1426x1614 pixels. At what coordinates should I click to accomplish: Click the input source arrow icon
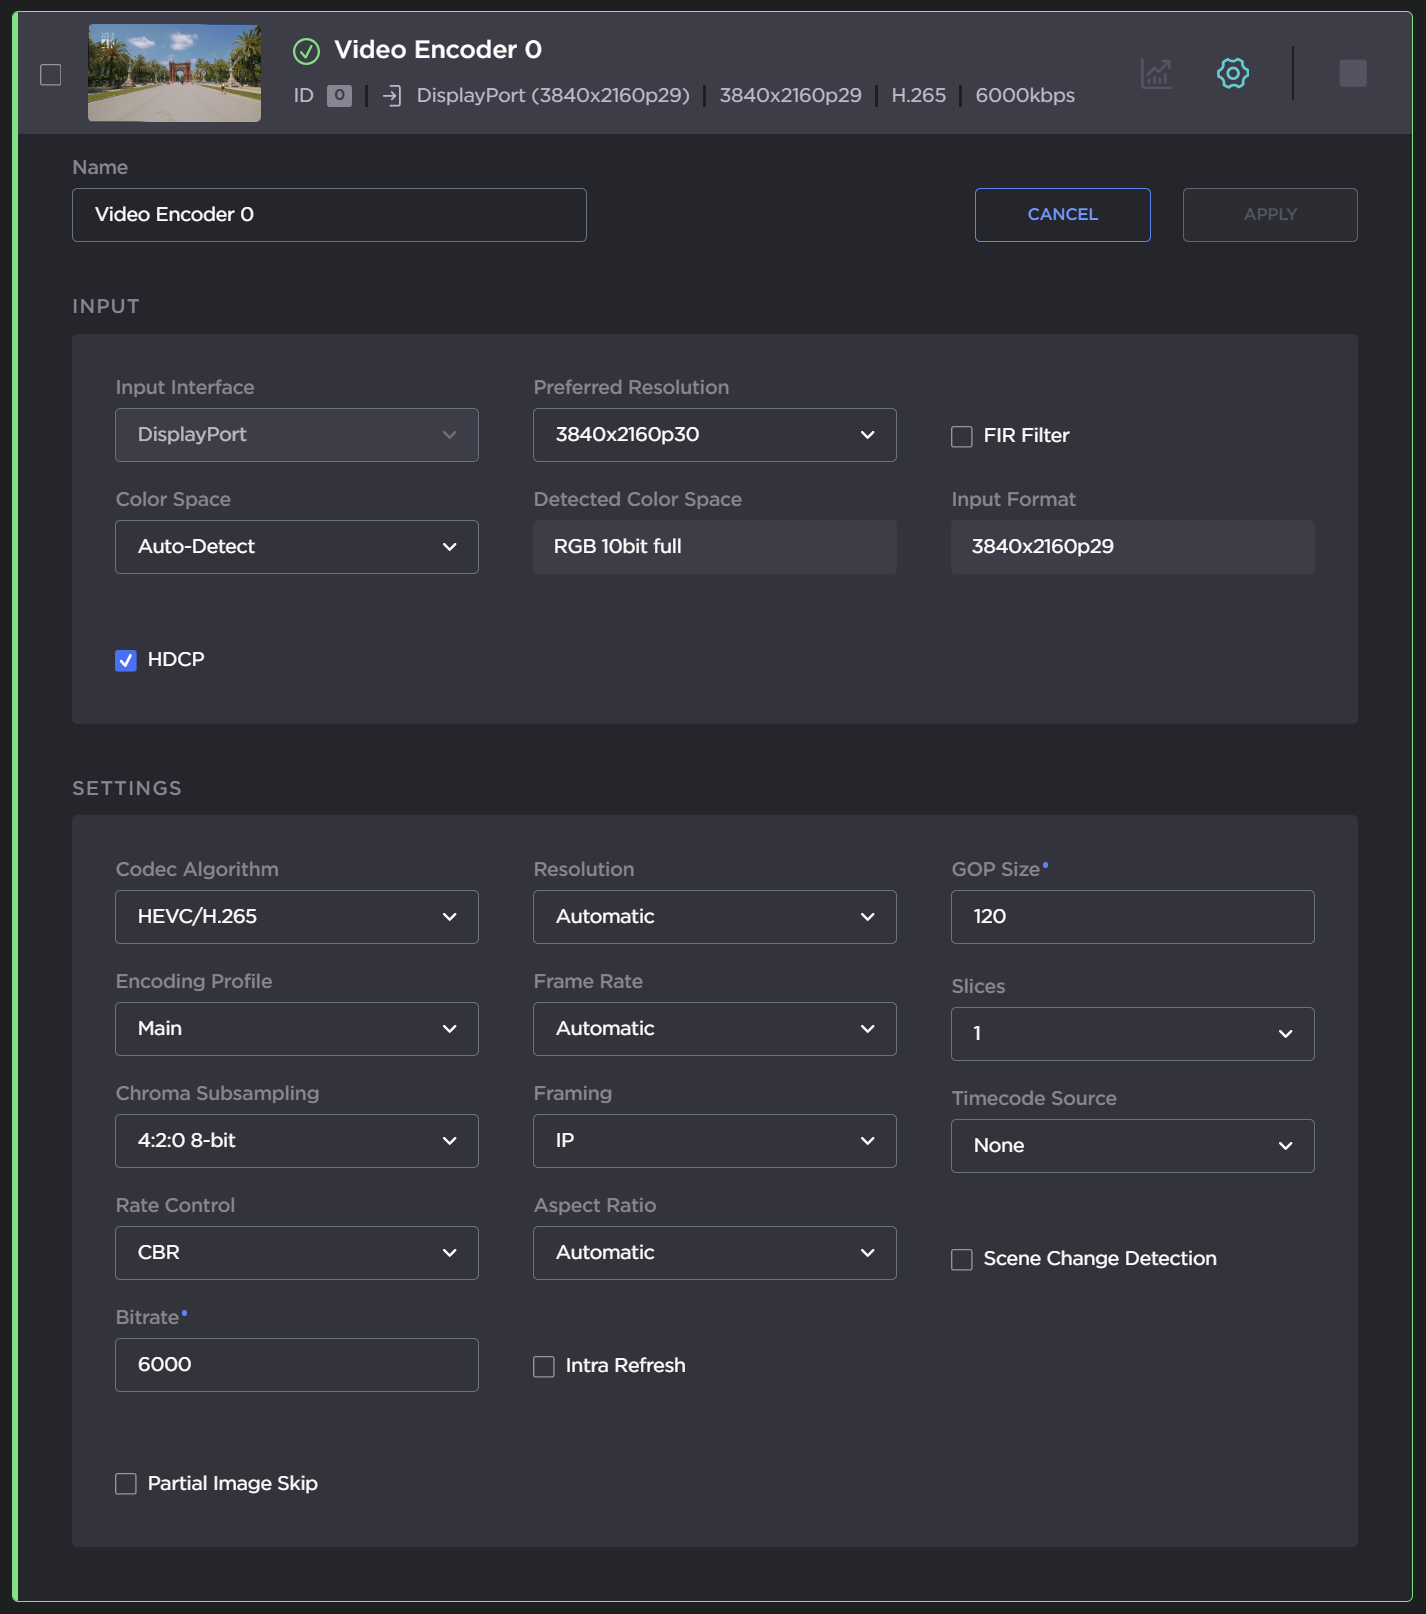[x=392, y=96]
